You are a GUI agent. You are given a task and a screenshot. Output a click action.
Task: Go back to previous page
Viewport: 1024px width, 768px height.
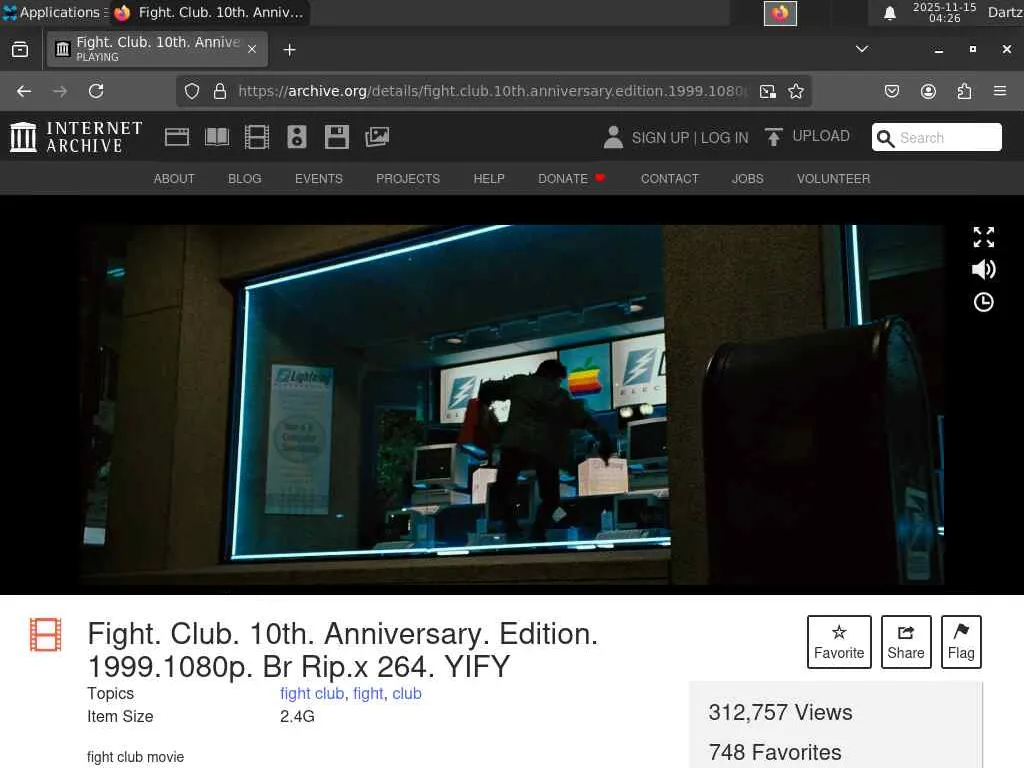click(24, 91)
